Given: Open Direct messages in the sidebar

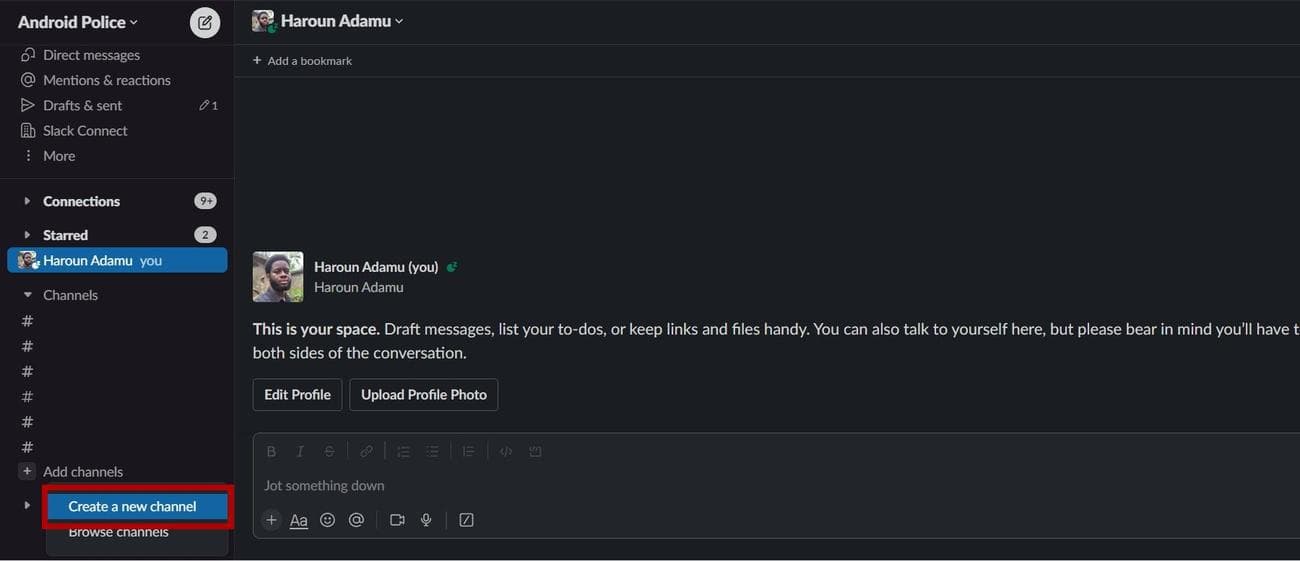Looking at the screenshot, I should tap(91, 55).
